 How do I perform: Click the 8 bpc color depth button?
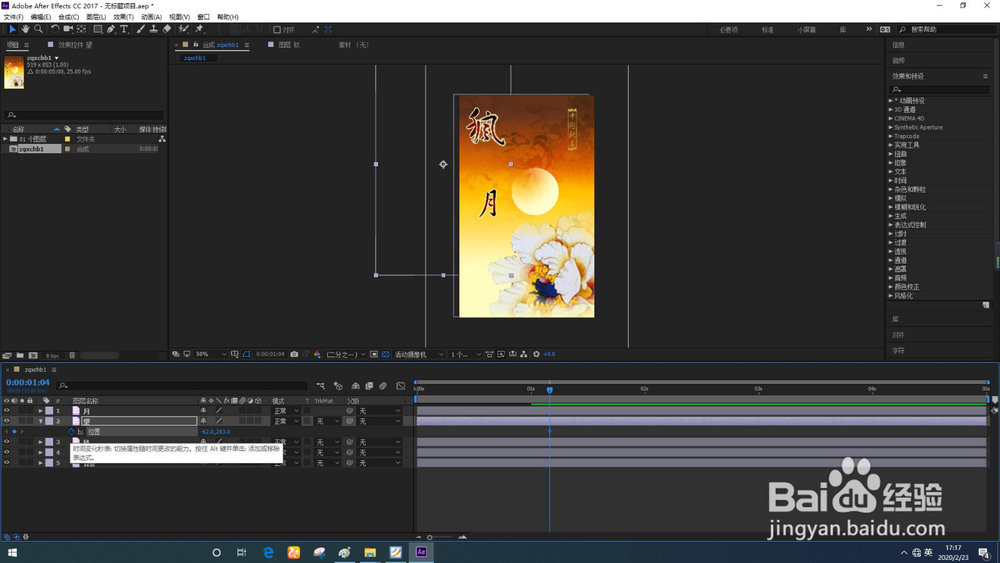point(52,355)
